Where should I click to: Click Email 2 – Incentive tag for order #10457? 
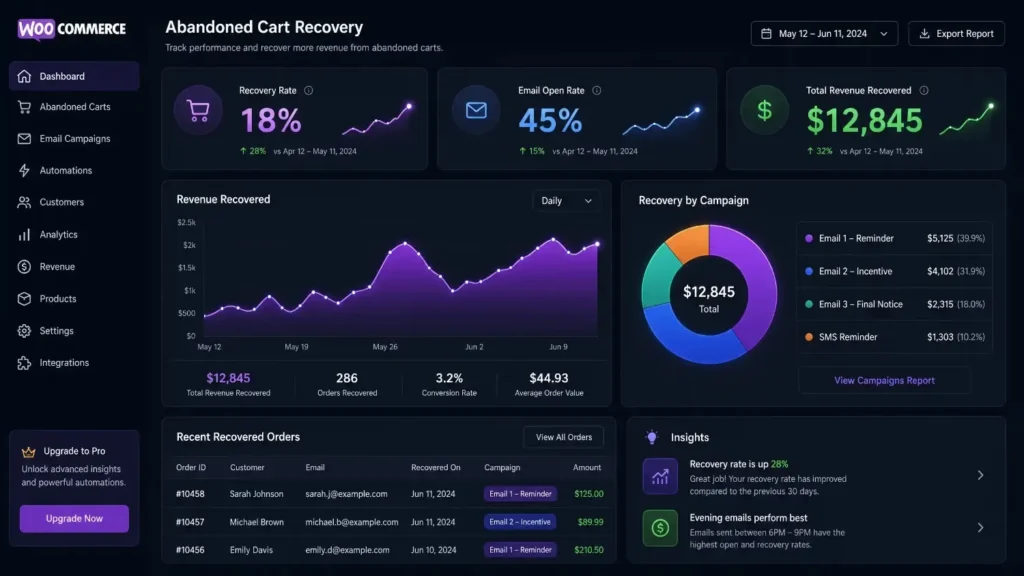point(520,522)
